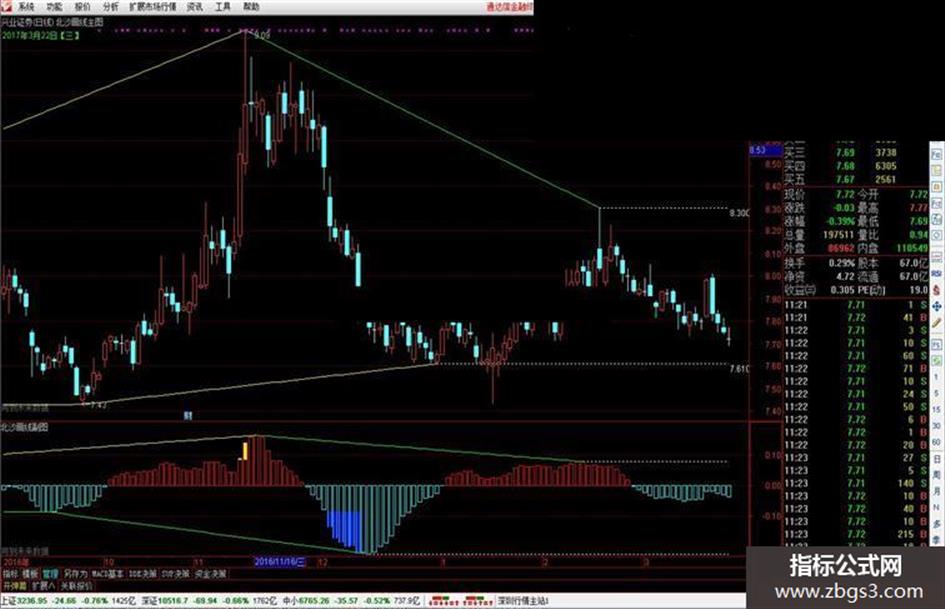Click the 深圳行情主站 connection status
The height and width of the screenshot is (609, 945).
coord(523,601)
